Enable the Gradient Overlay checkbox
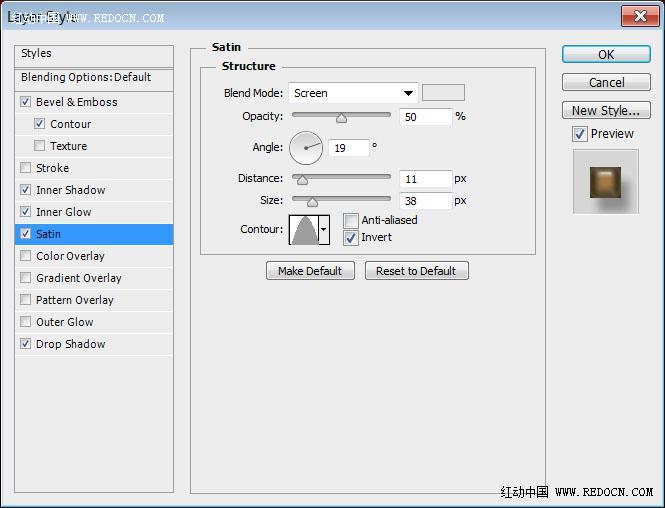This screenshot has height=508, width=665. (25, 278)
